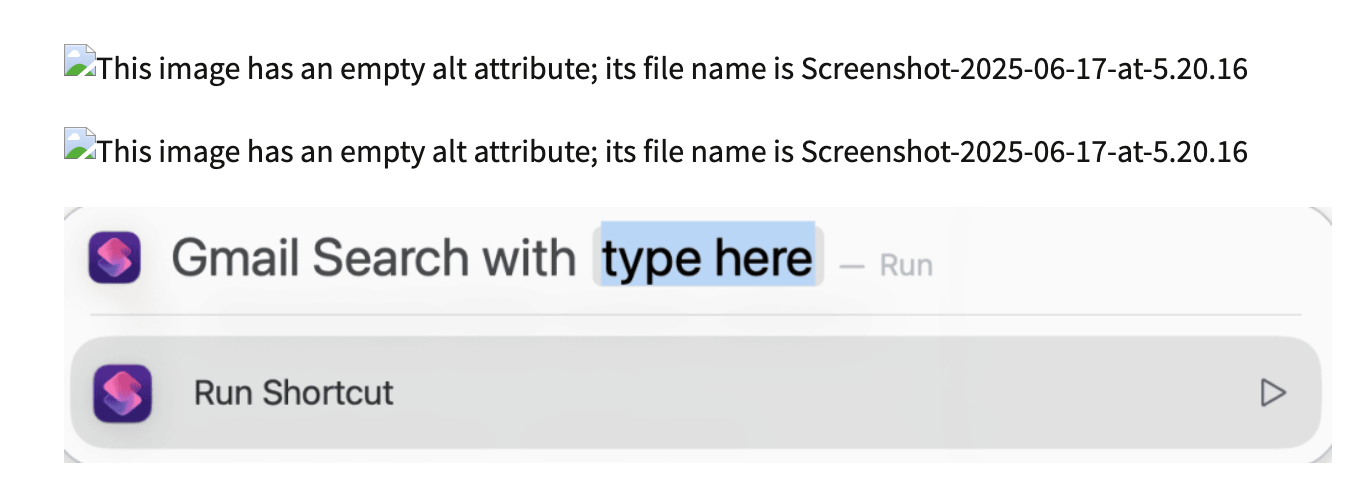Click empty space inside the Run Shortcut row
1372x498 pixels.
pyautogui.click(x=800, y=393)
